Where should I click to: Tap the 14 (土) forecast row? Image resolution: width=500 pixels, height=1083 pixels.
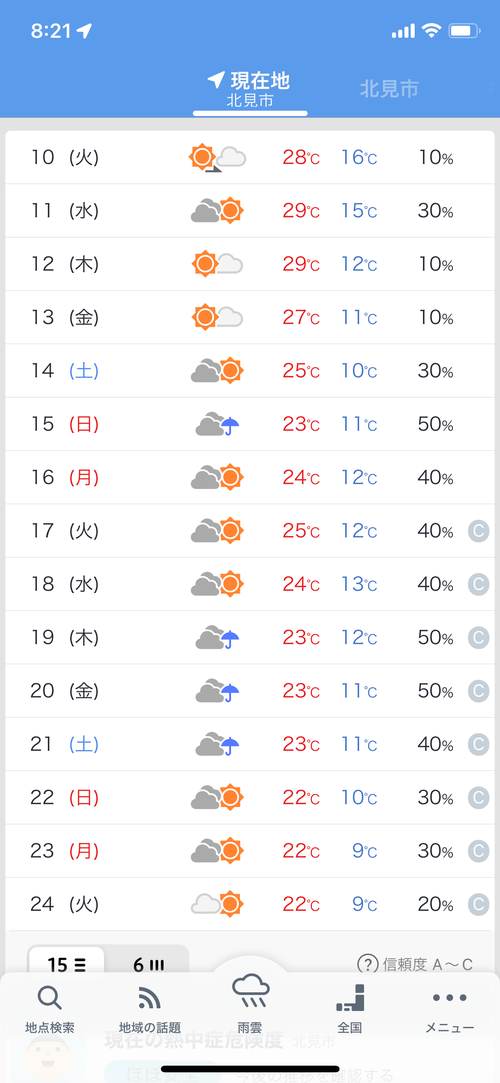coord(250,371)
